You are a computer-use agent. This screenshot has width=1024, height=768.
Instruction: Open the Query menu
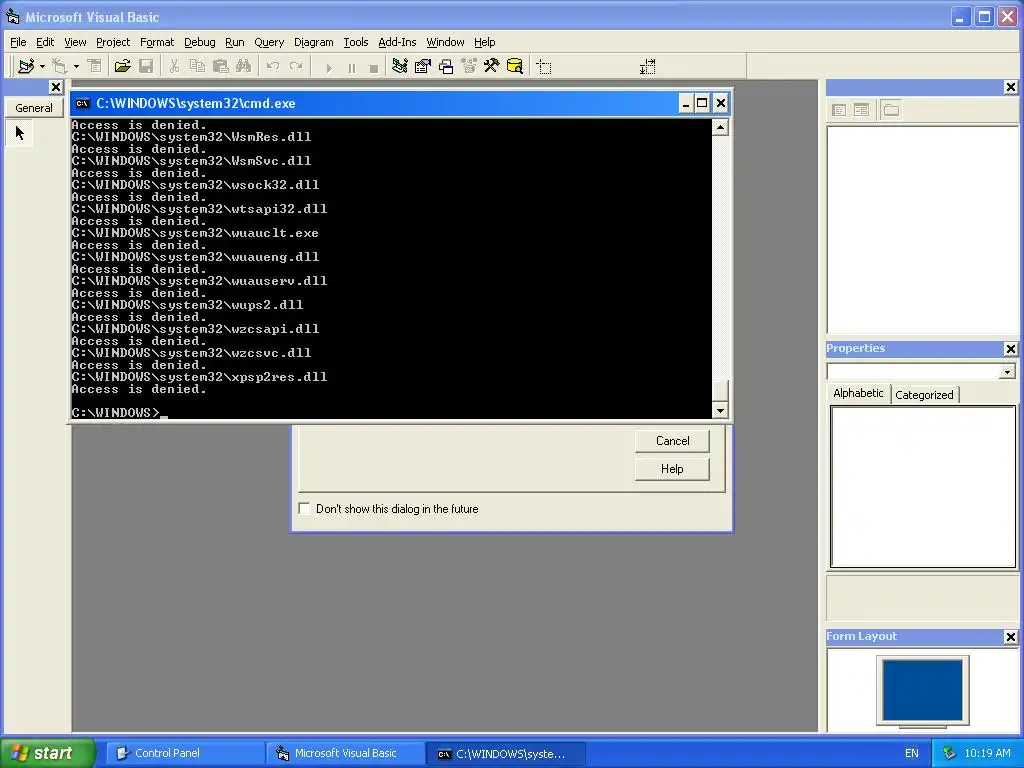(269, 42)
